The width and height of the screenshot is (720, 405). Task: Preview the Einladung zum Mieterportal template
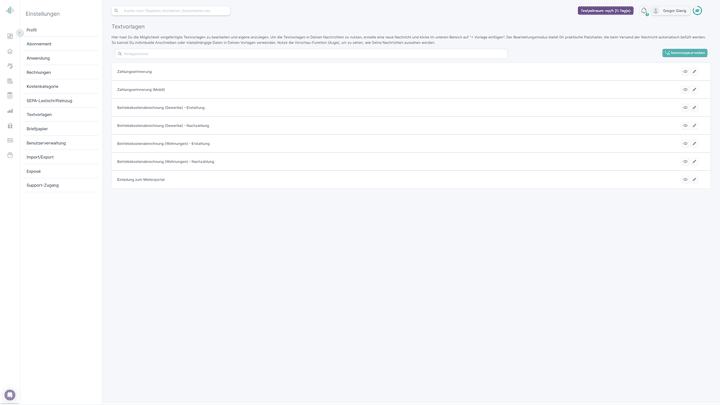[685, 180]
